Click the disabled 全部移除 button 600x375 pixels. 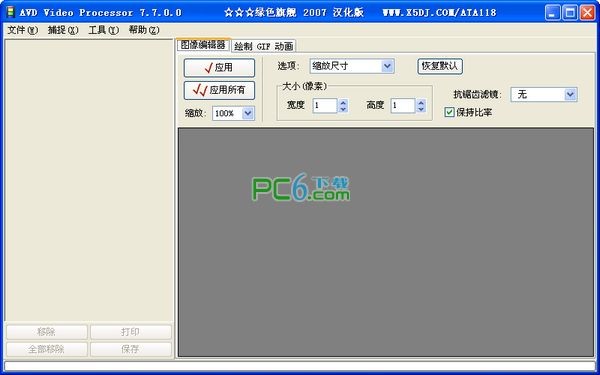47,349
